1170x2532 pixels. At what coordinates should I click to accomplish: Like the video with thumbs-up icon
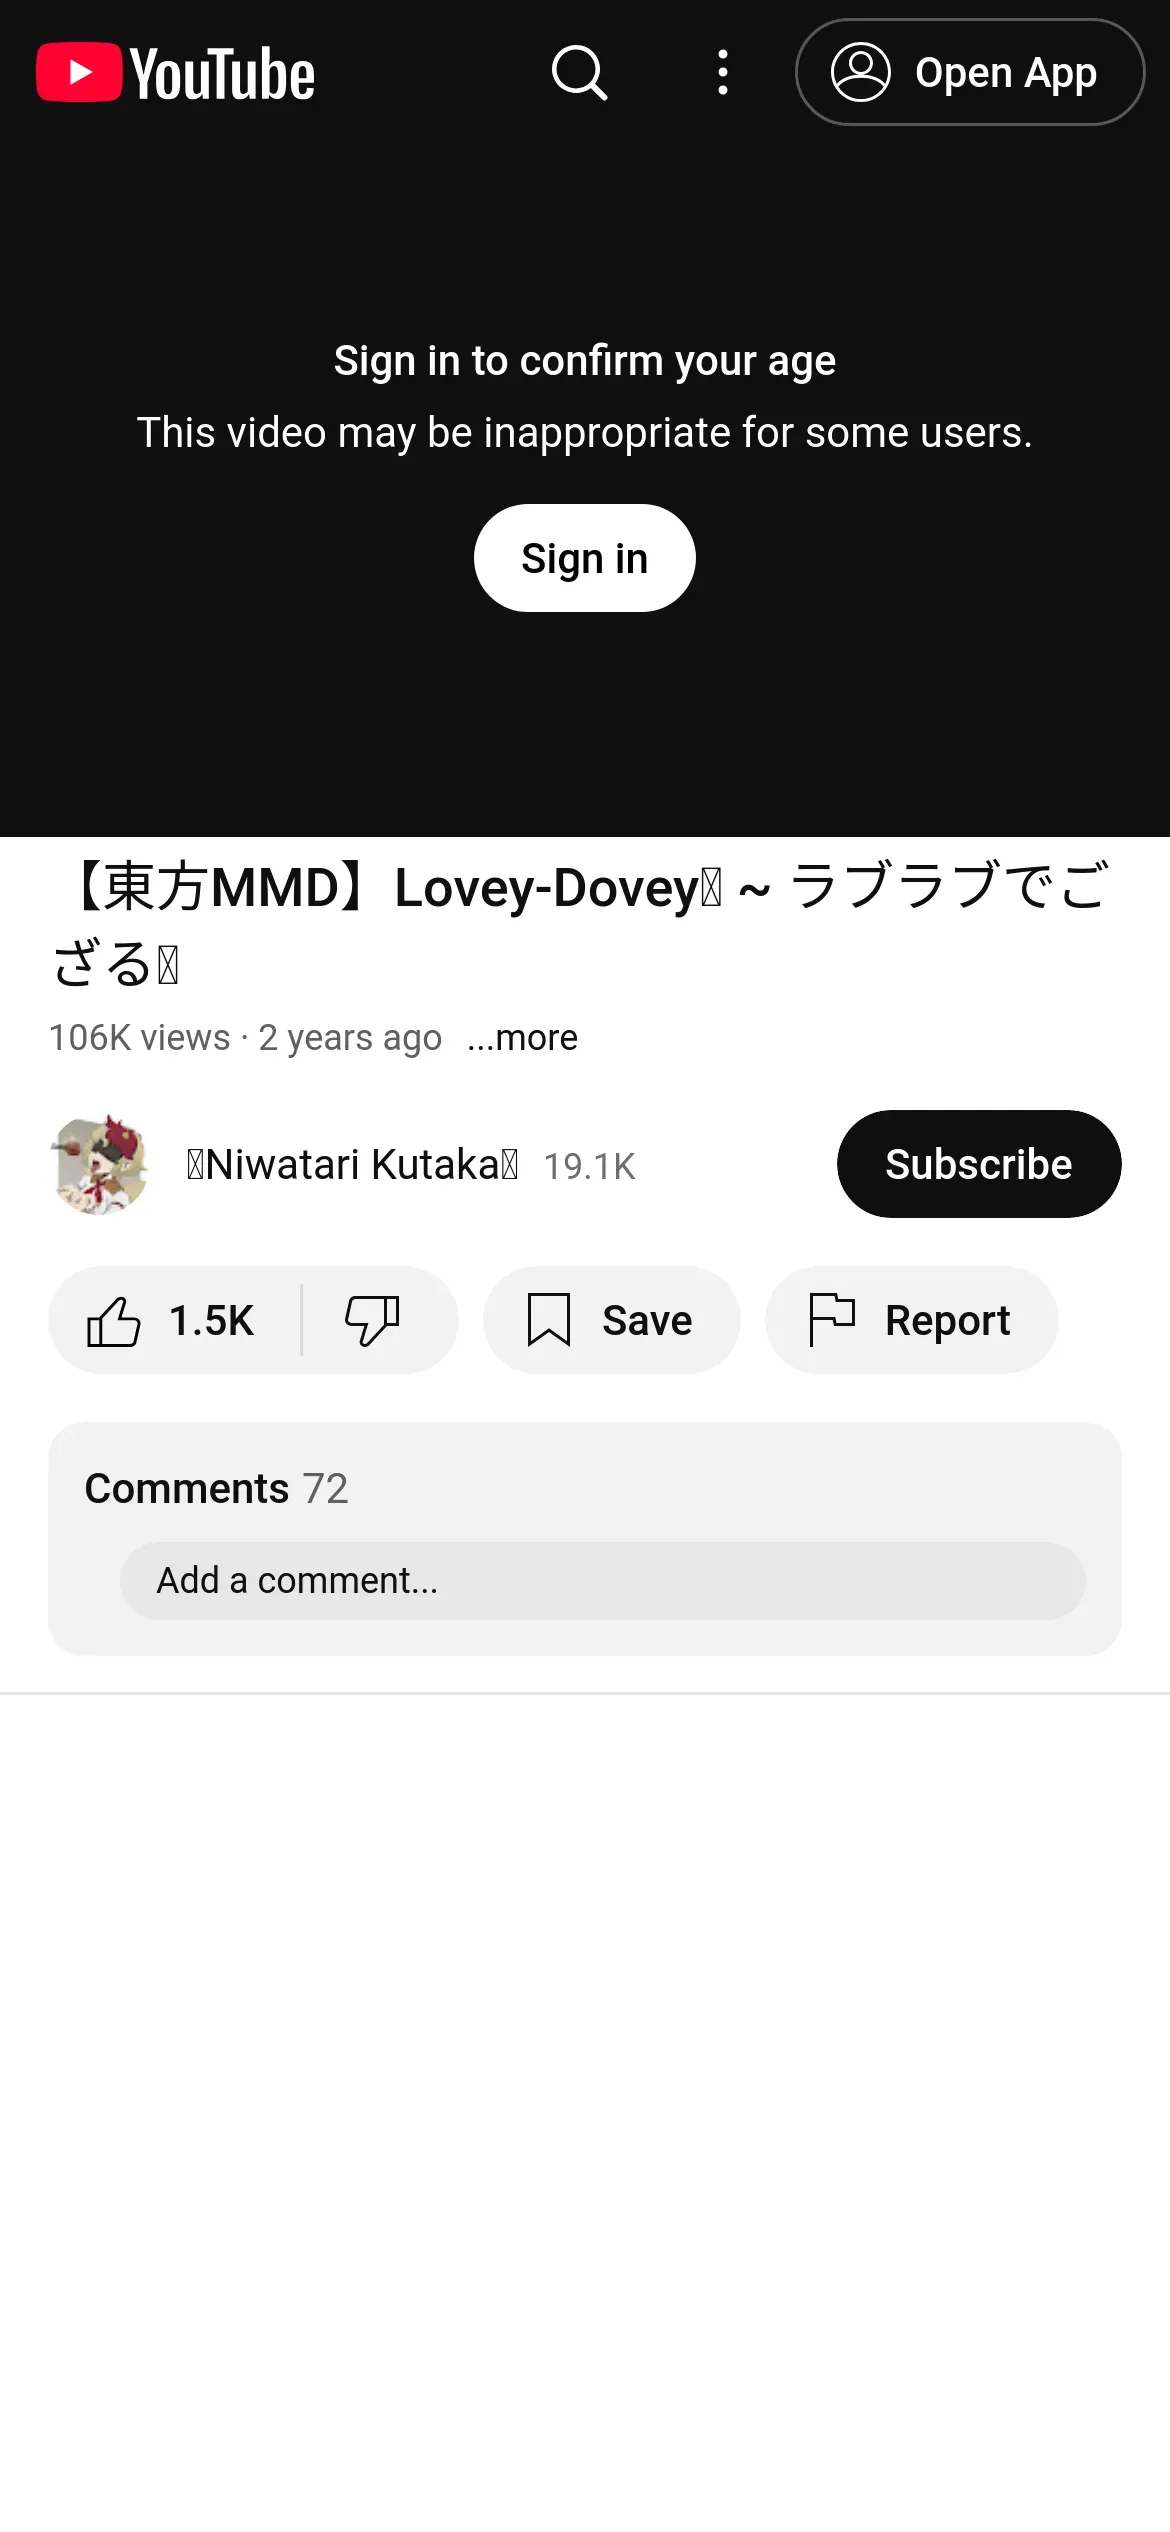[113, 1320]
